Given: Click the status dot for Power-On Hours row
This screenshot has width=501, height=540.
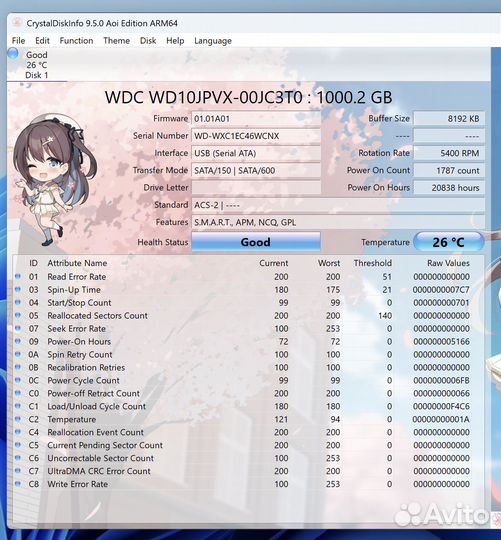Looking at the screenshot, I should click(x=18, y=341).
